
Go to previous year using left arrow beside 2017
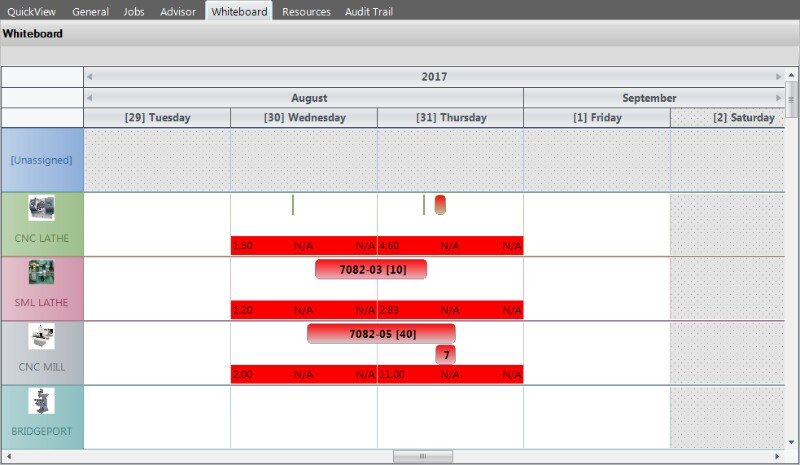(x=89, y=77)
